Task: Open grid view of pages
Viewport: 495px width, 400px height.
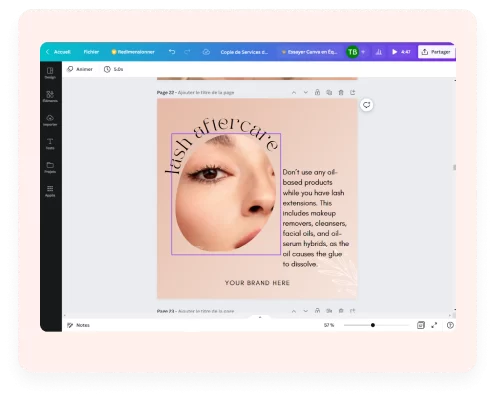Action: click(421, 325)
